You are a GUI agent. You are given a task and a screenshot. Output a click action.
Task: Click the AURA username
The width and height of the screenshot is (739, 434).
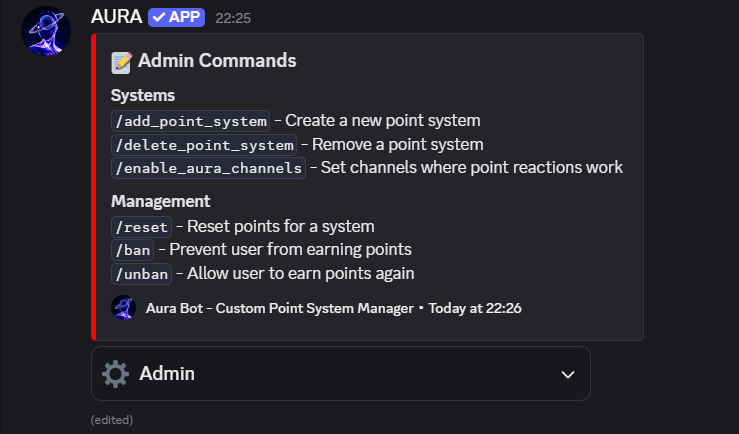pyautogui.click(x=116, y=17)
